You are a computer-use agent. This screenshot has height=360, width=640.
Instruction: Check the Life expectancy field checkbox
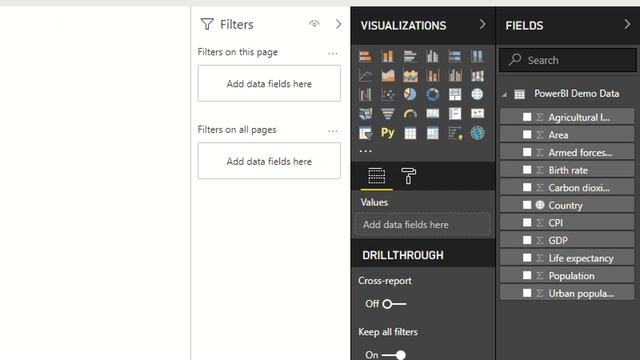click(x=527, y=258)
